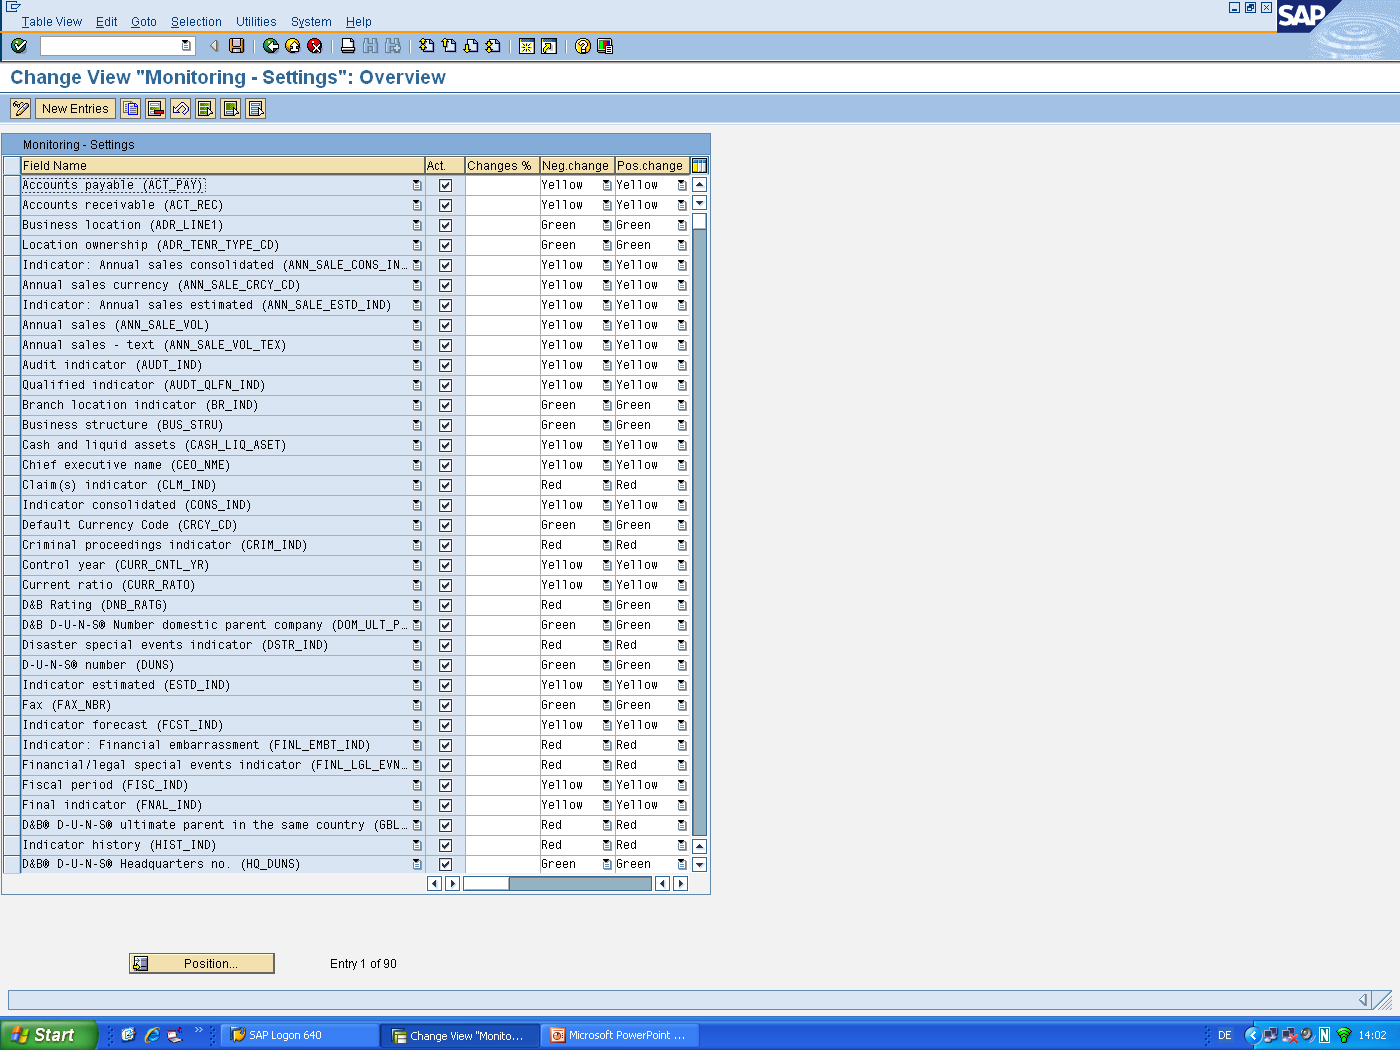1400x1050 pixels.
Task: Uncheck Act. for Accounts payable
Action: 445,185
